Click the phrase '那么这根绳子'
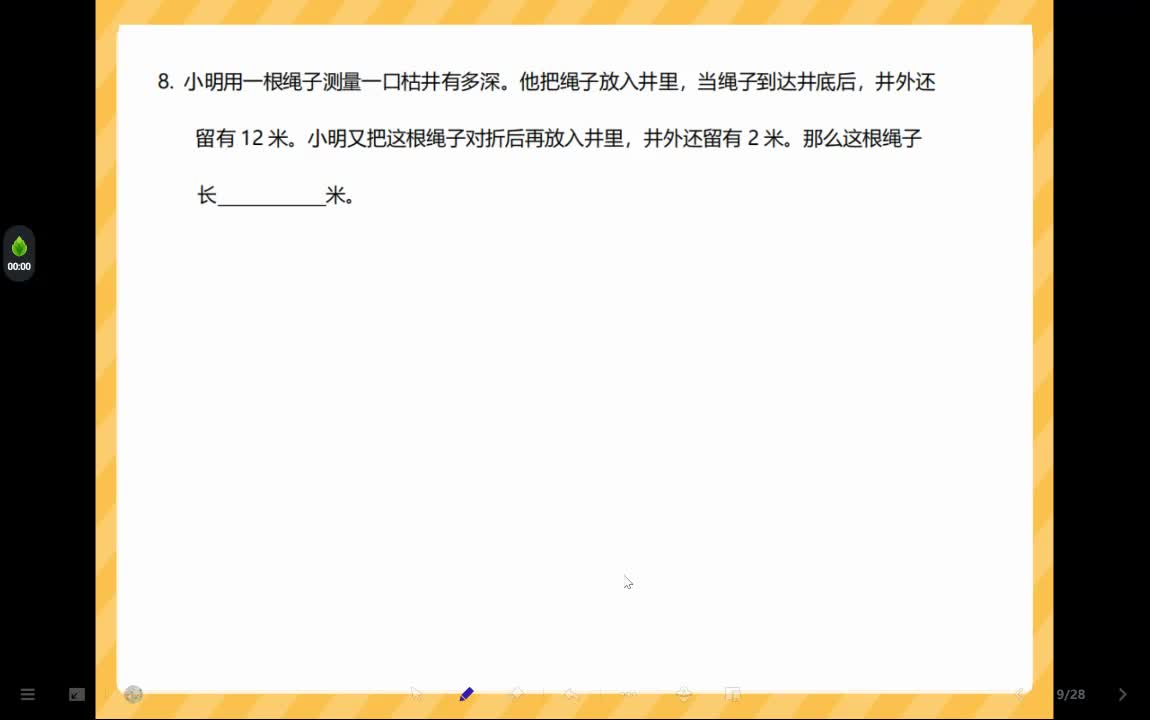The image size is (1150, 720). 862,139
